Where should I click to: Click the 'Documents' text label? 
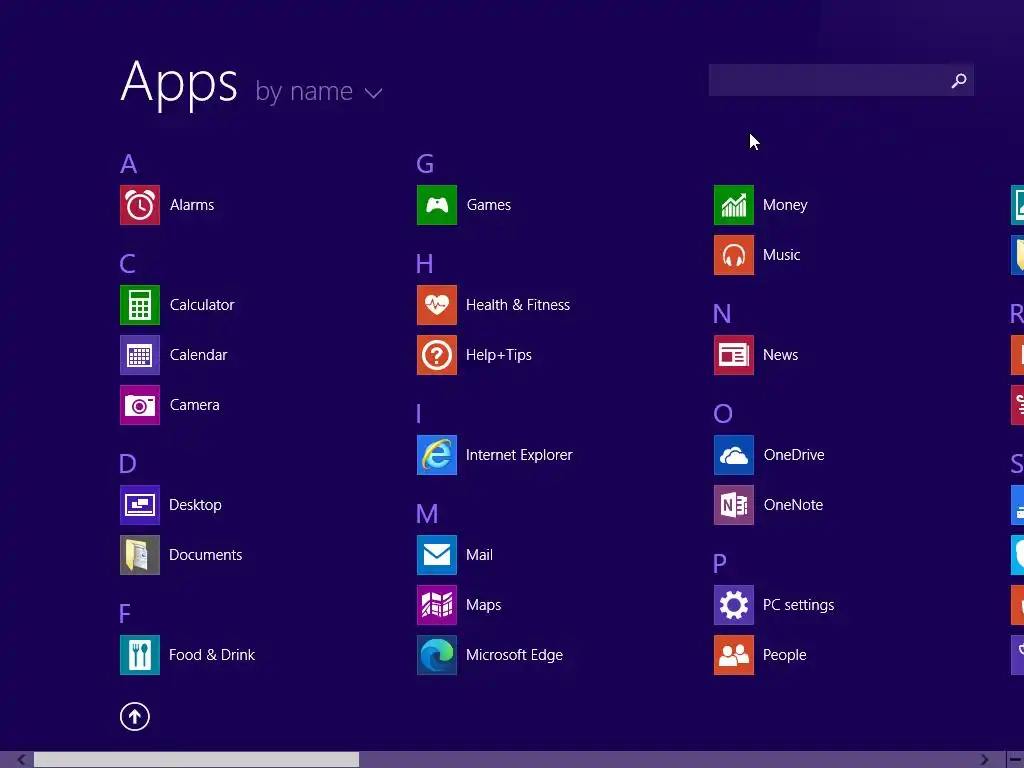[206, 555]
